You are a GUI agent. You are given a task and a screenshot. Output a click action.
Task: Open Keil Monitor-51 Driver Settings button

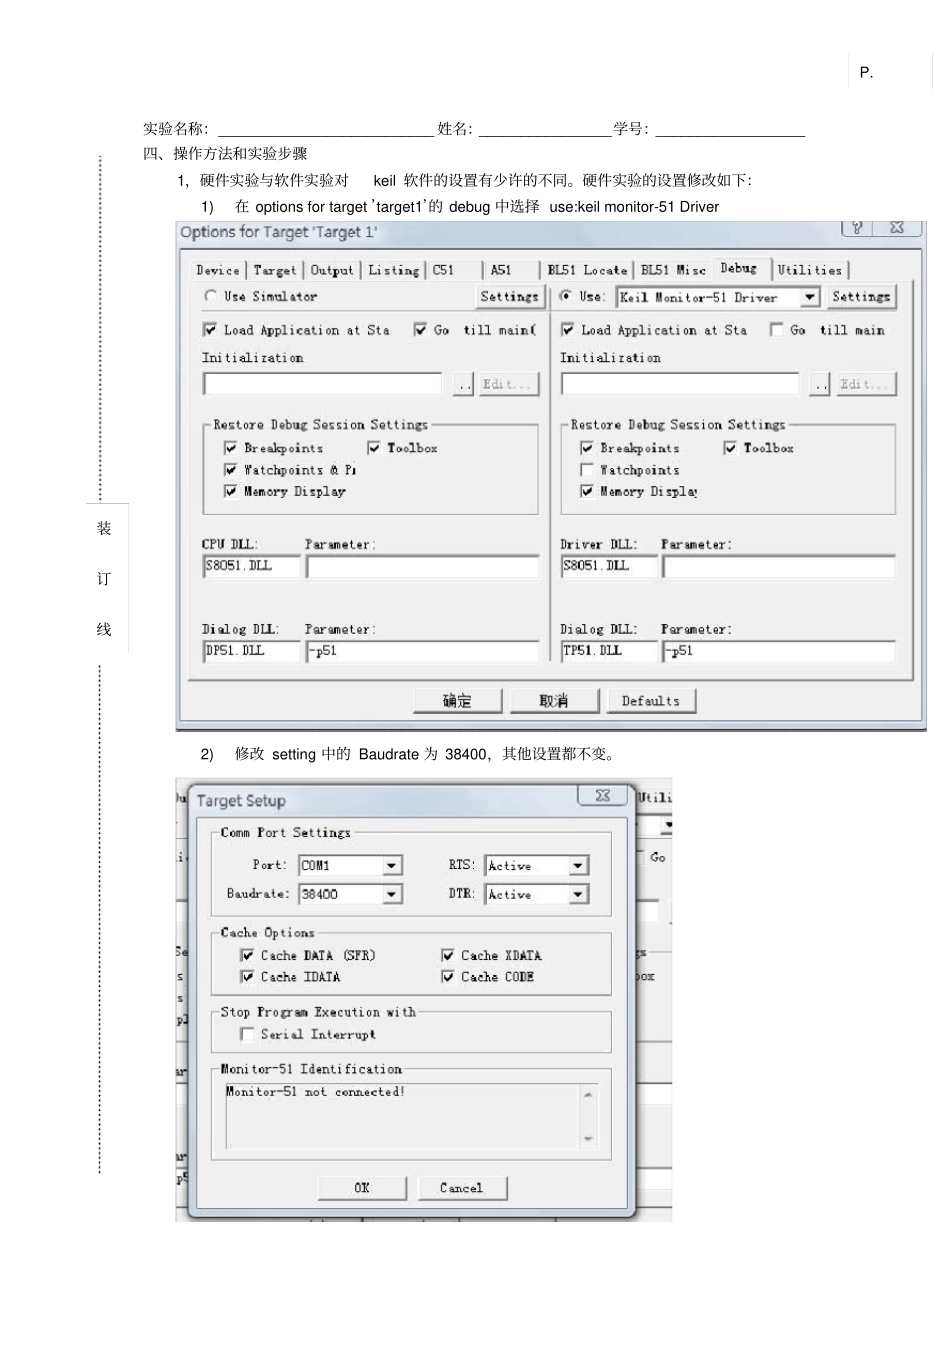pyautogui.click(x=861, y=296)
